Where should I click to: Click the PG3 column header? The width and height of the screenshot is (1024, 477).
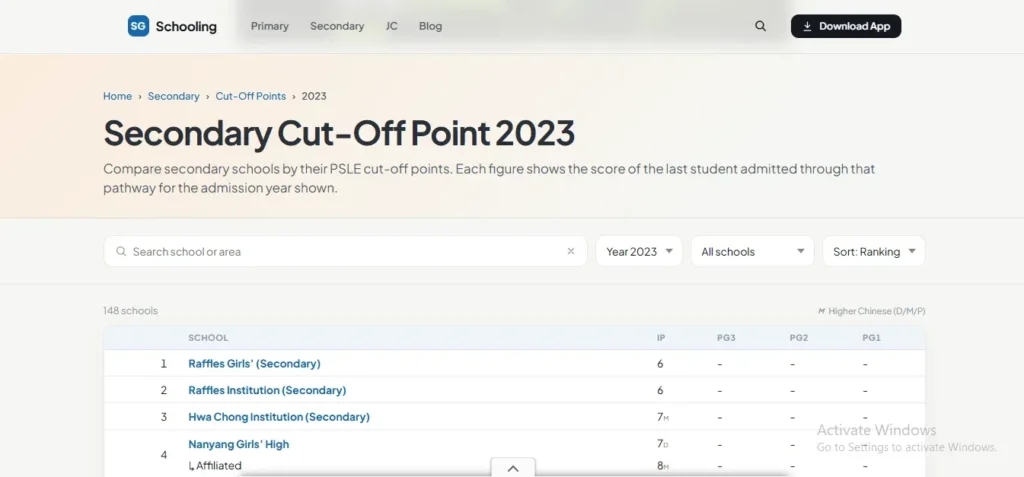pos(726,338)
